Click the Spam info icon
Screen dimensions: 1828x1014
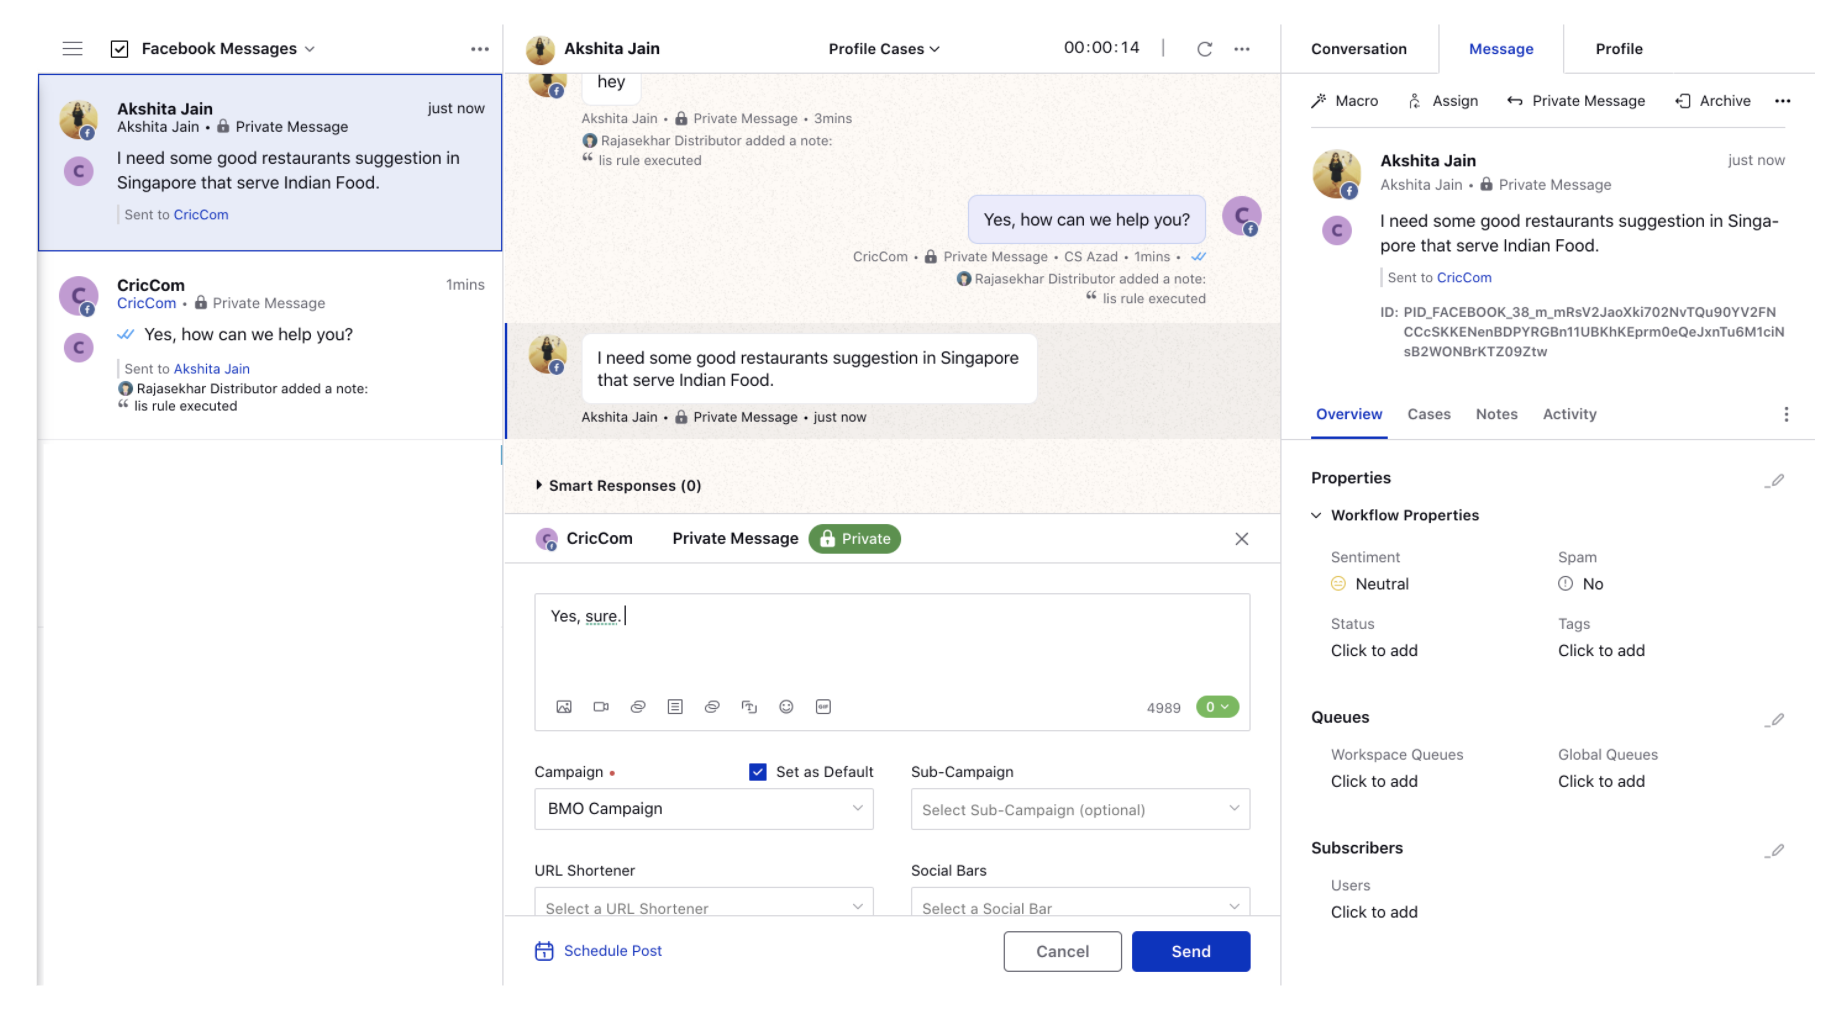pos(1565,584)
